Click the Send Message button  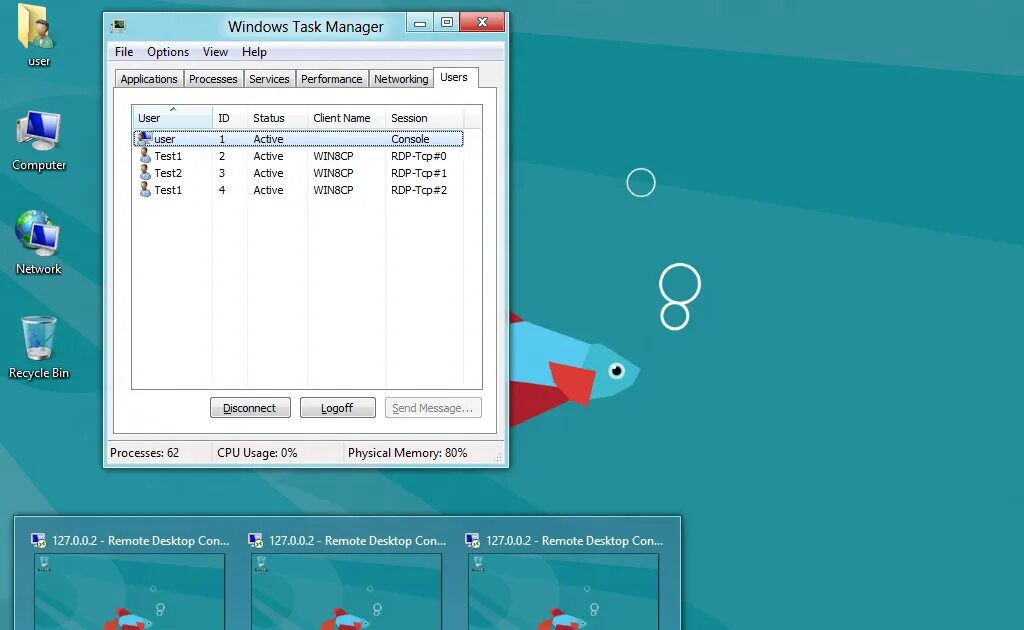point(433,407)
